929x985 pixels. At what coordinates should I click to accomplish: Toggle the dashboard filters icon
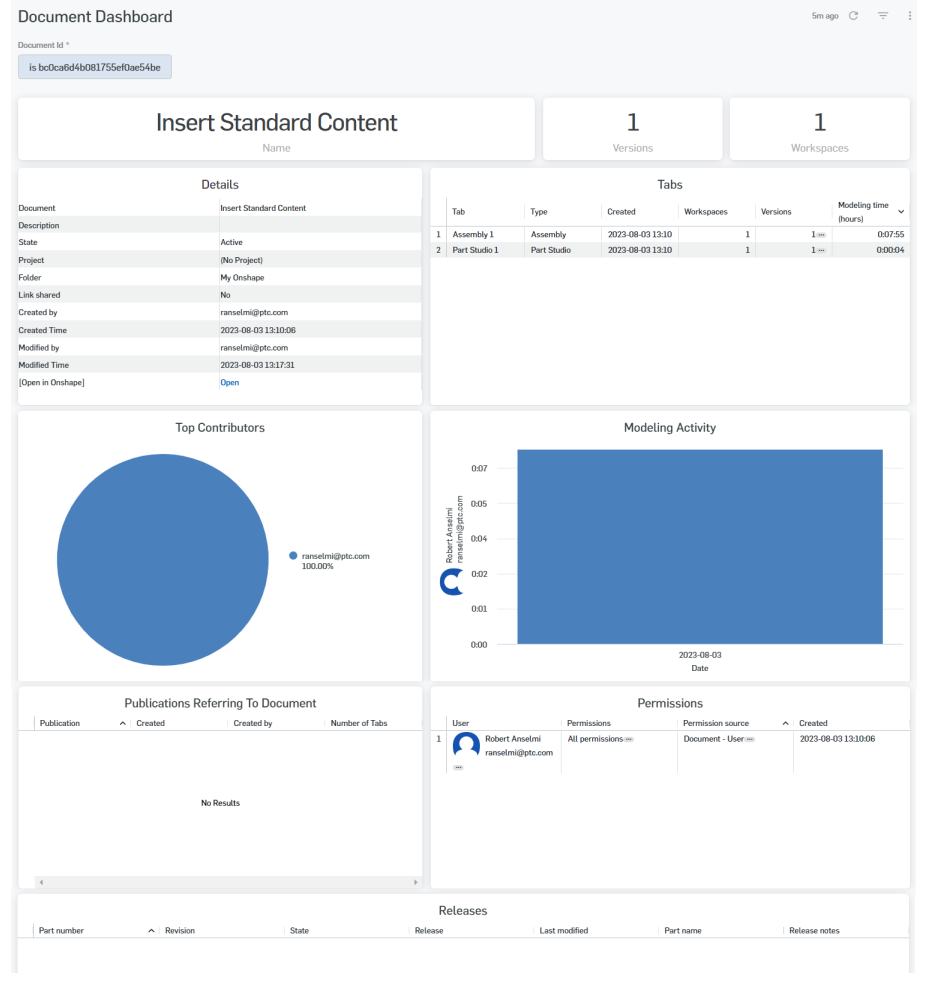tap(883, 16)
